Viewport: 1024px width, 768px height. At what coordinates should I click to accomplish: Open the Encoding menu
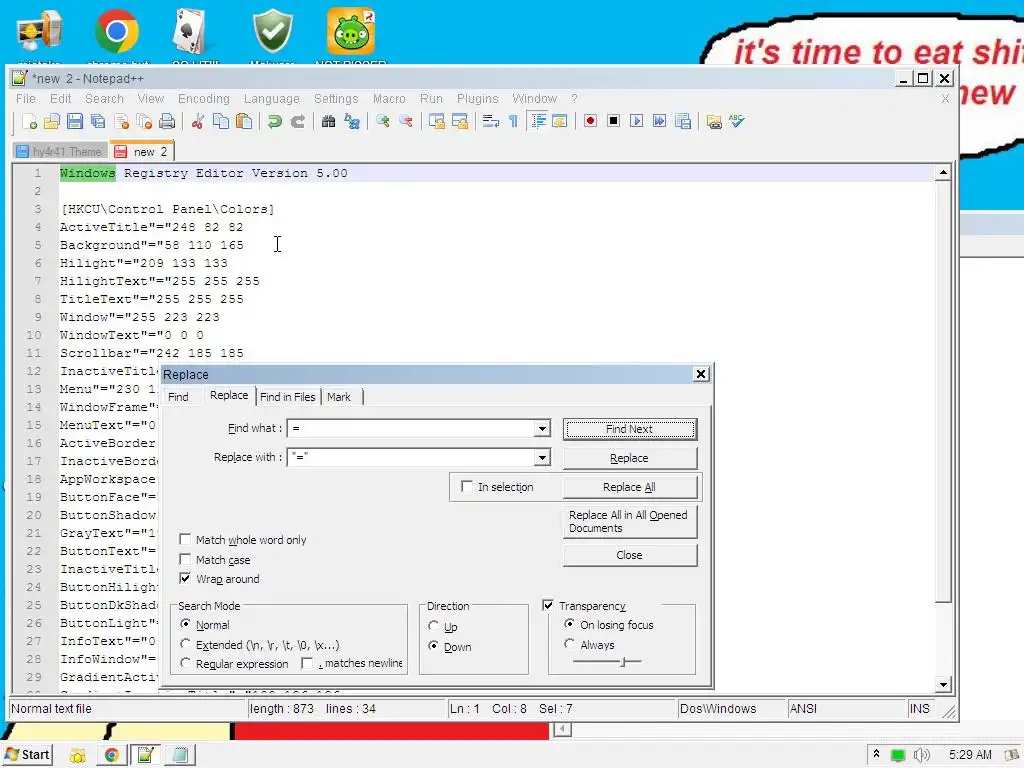pyautogui.click(x=204, y=99)
